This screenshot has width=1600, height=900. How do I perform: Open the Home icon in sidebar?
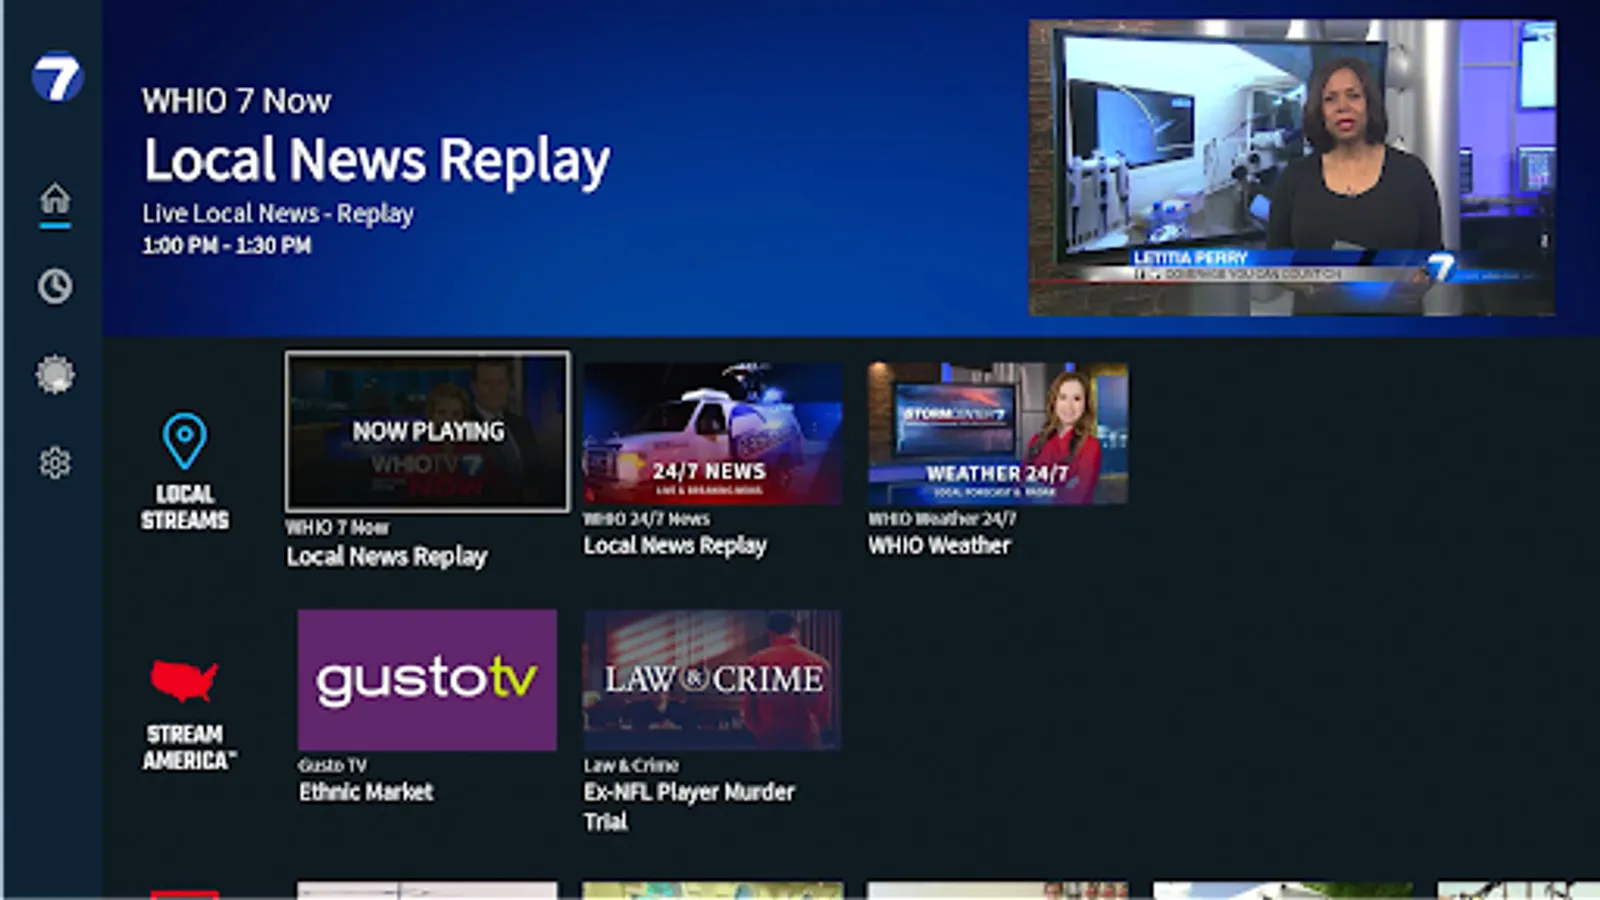[x=55, y=198]
